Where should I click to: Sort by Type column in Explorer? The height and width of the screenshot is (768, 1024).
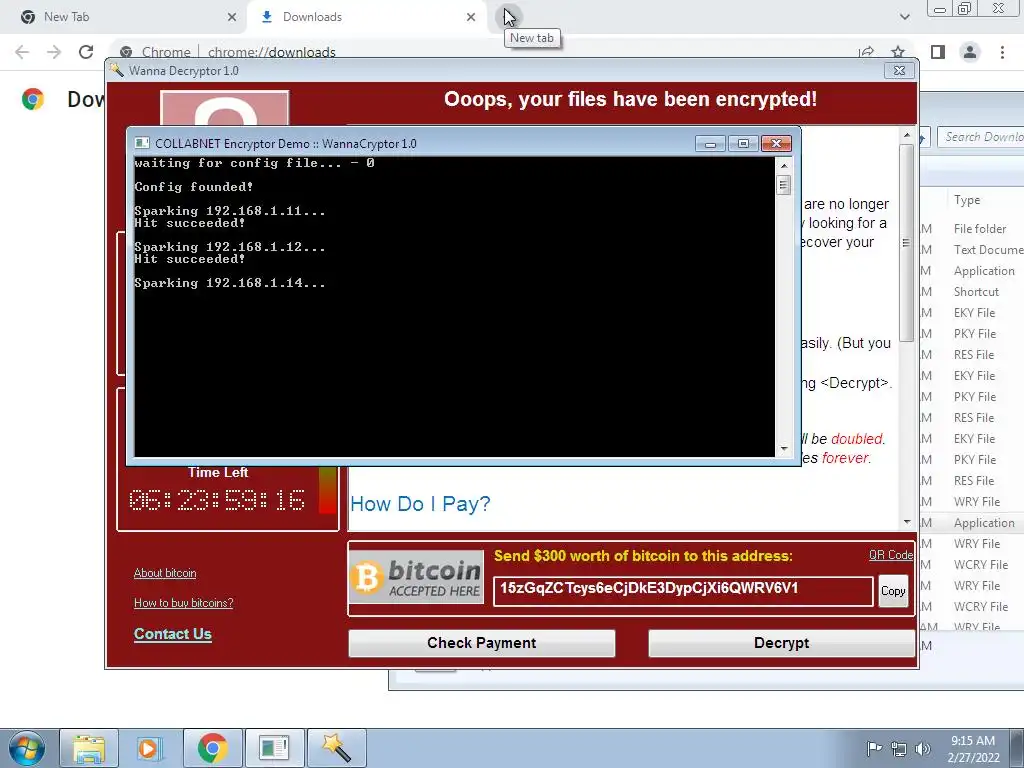click(967, 200)
